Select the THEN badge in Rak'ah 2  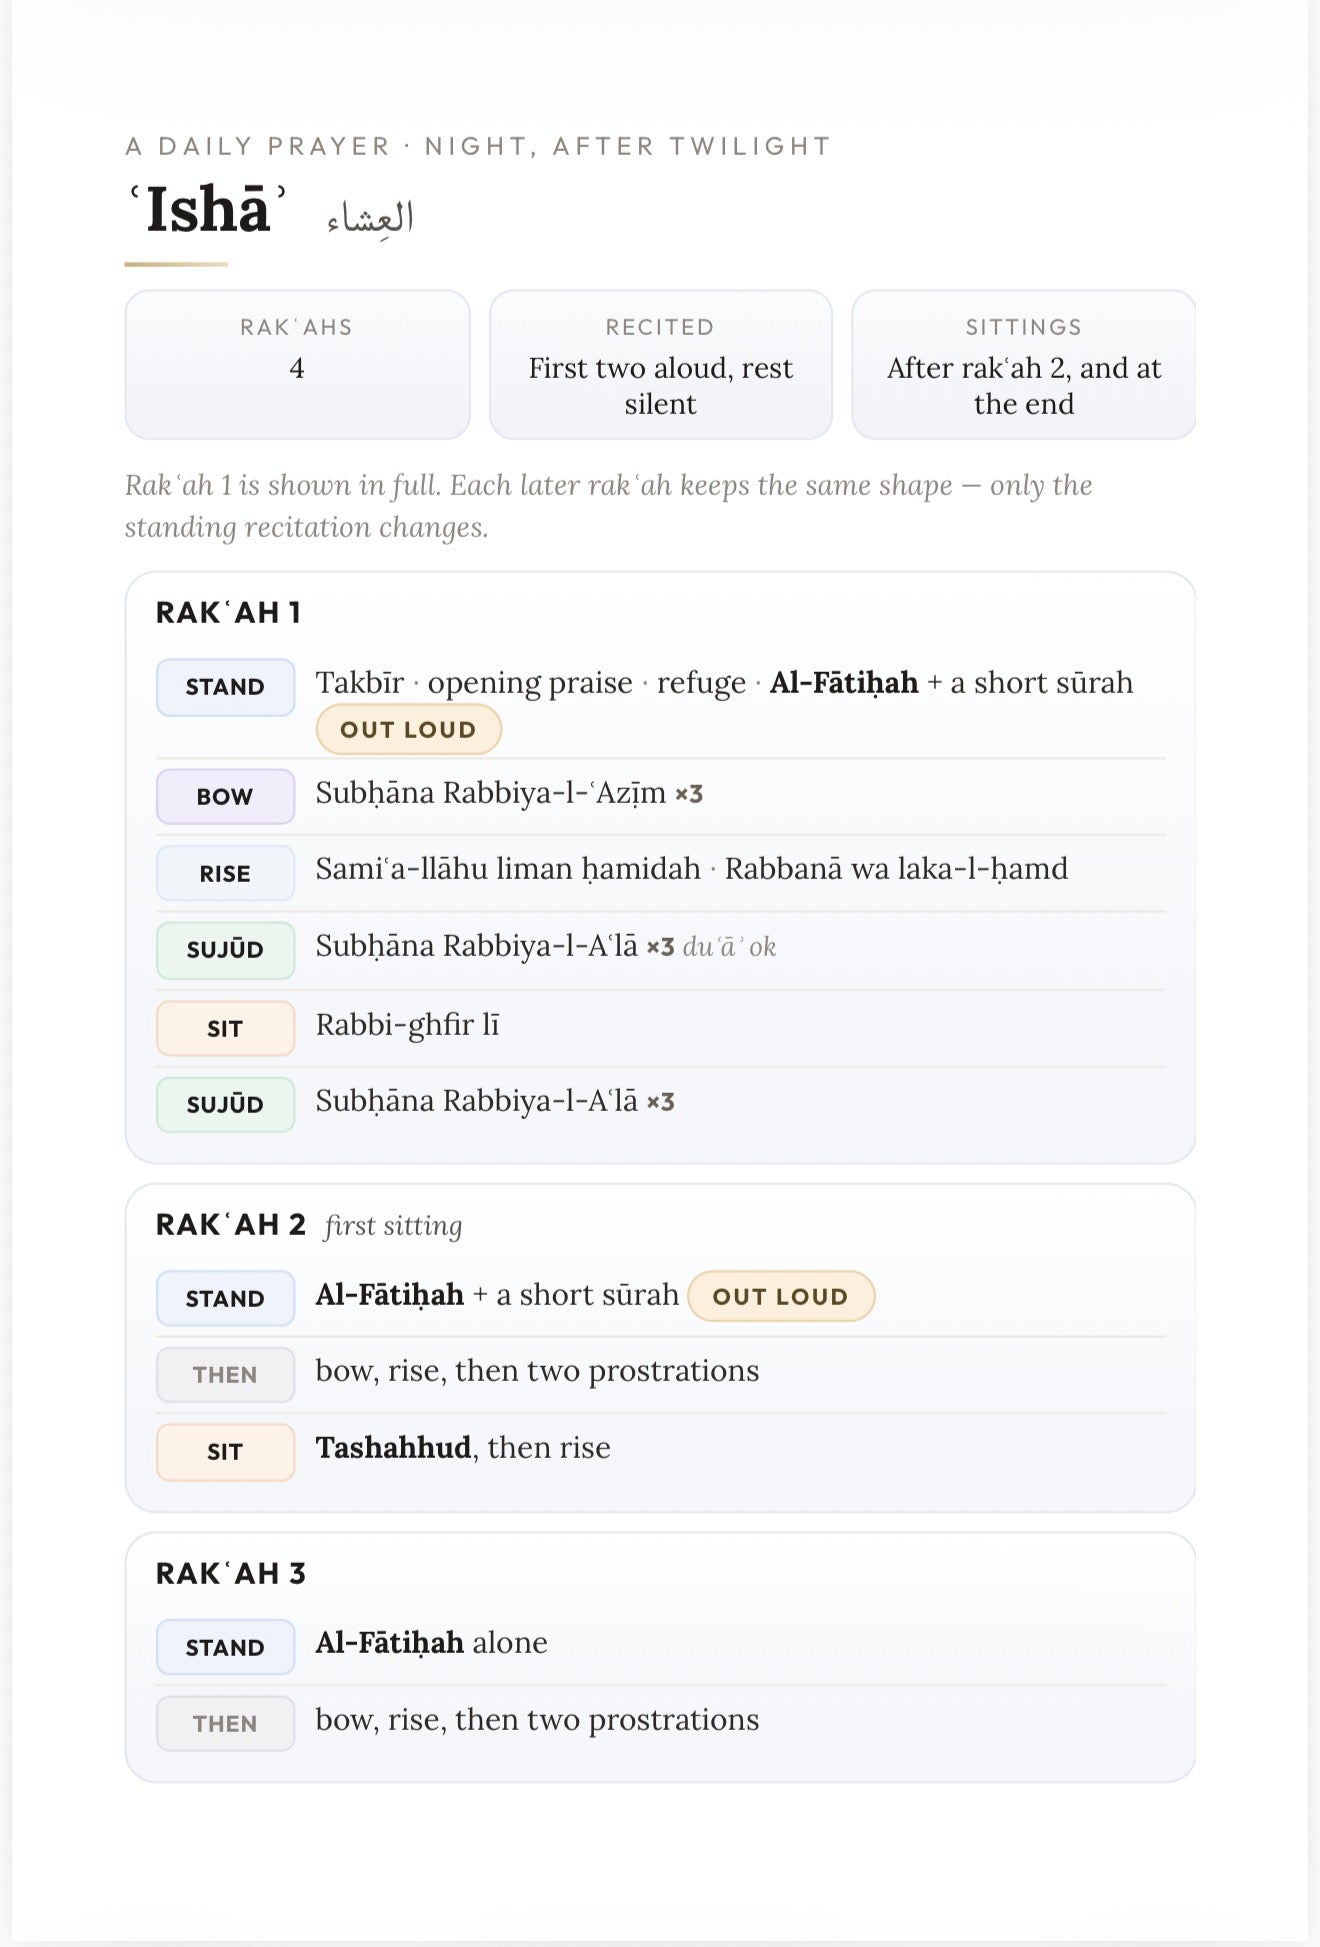(225, 1375)
